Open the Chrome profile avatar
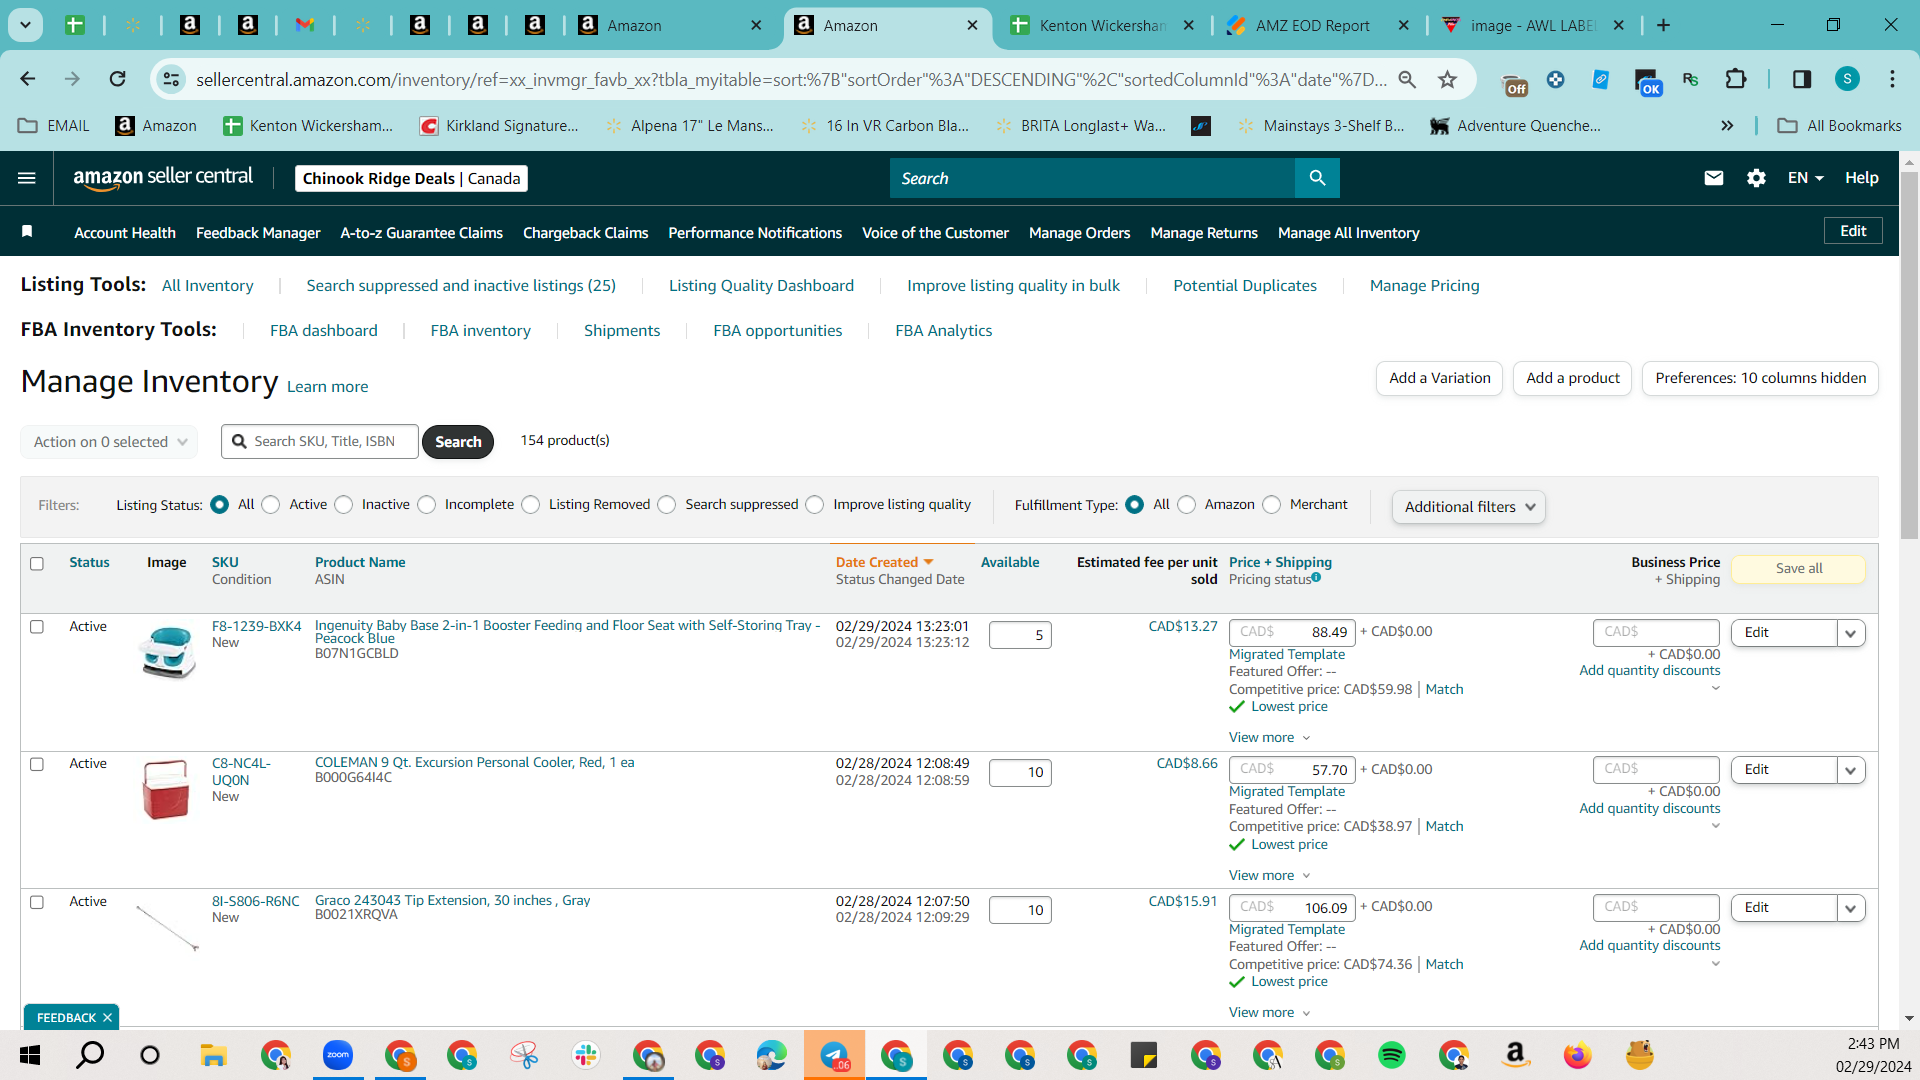The height and width of the screenshot is (1080, 1920). tap(1847, 79)
